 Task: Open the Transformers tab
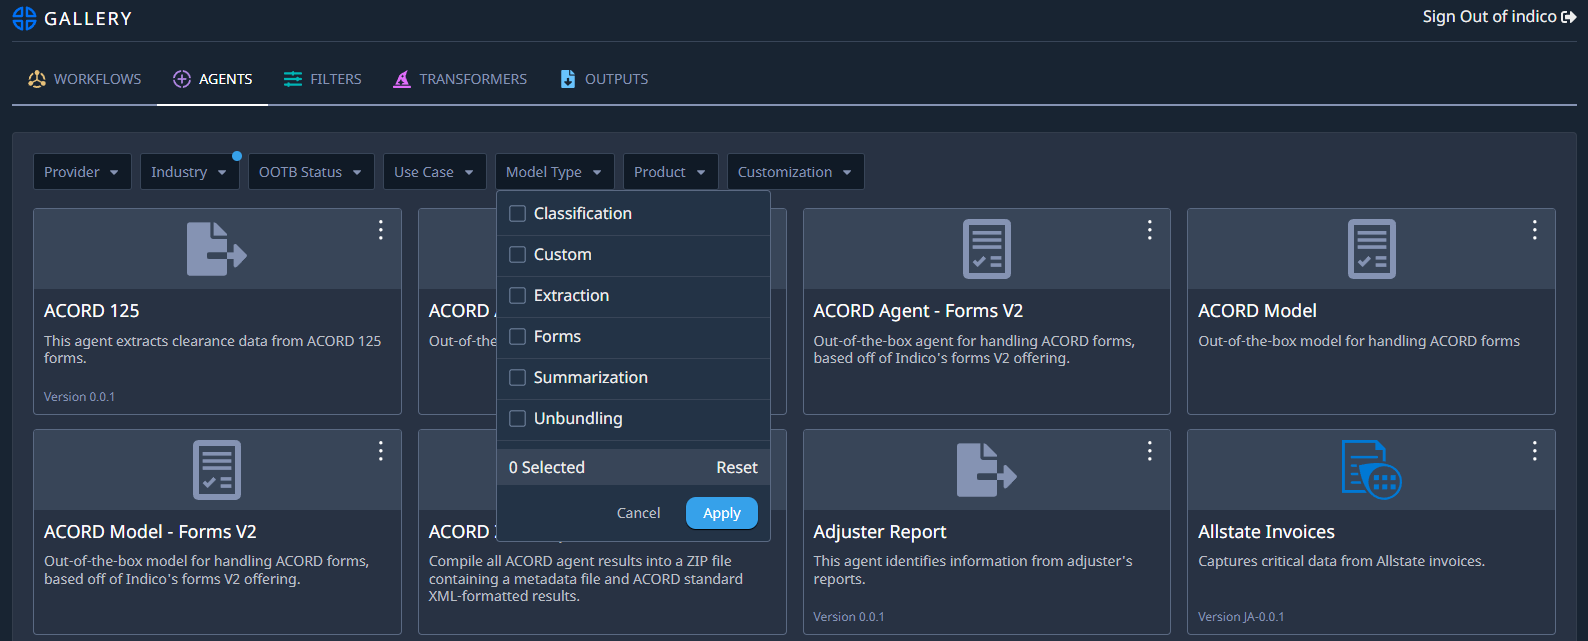pyautogui.click(x=460, y=79)
